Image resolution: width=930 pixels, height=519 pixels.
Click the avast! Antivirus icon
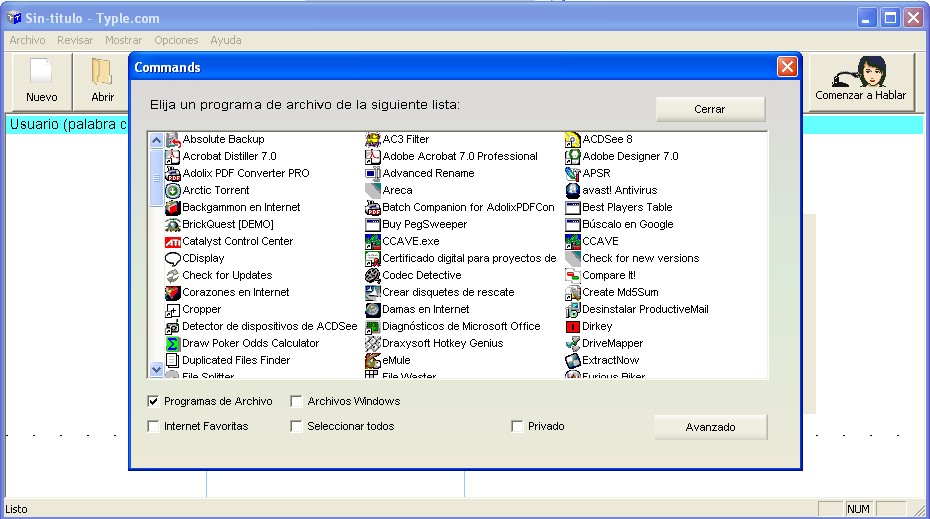click(572, 191)
